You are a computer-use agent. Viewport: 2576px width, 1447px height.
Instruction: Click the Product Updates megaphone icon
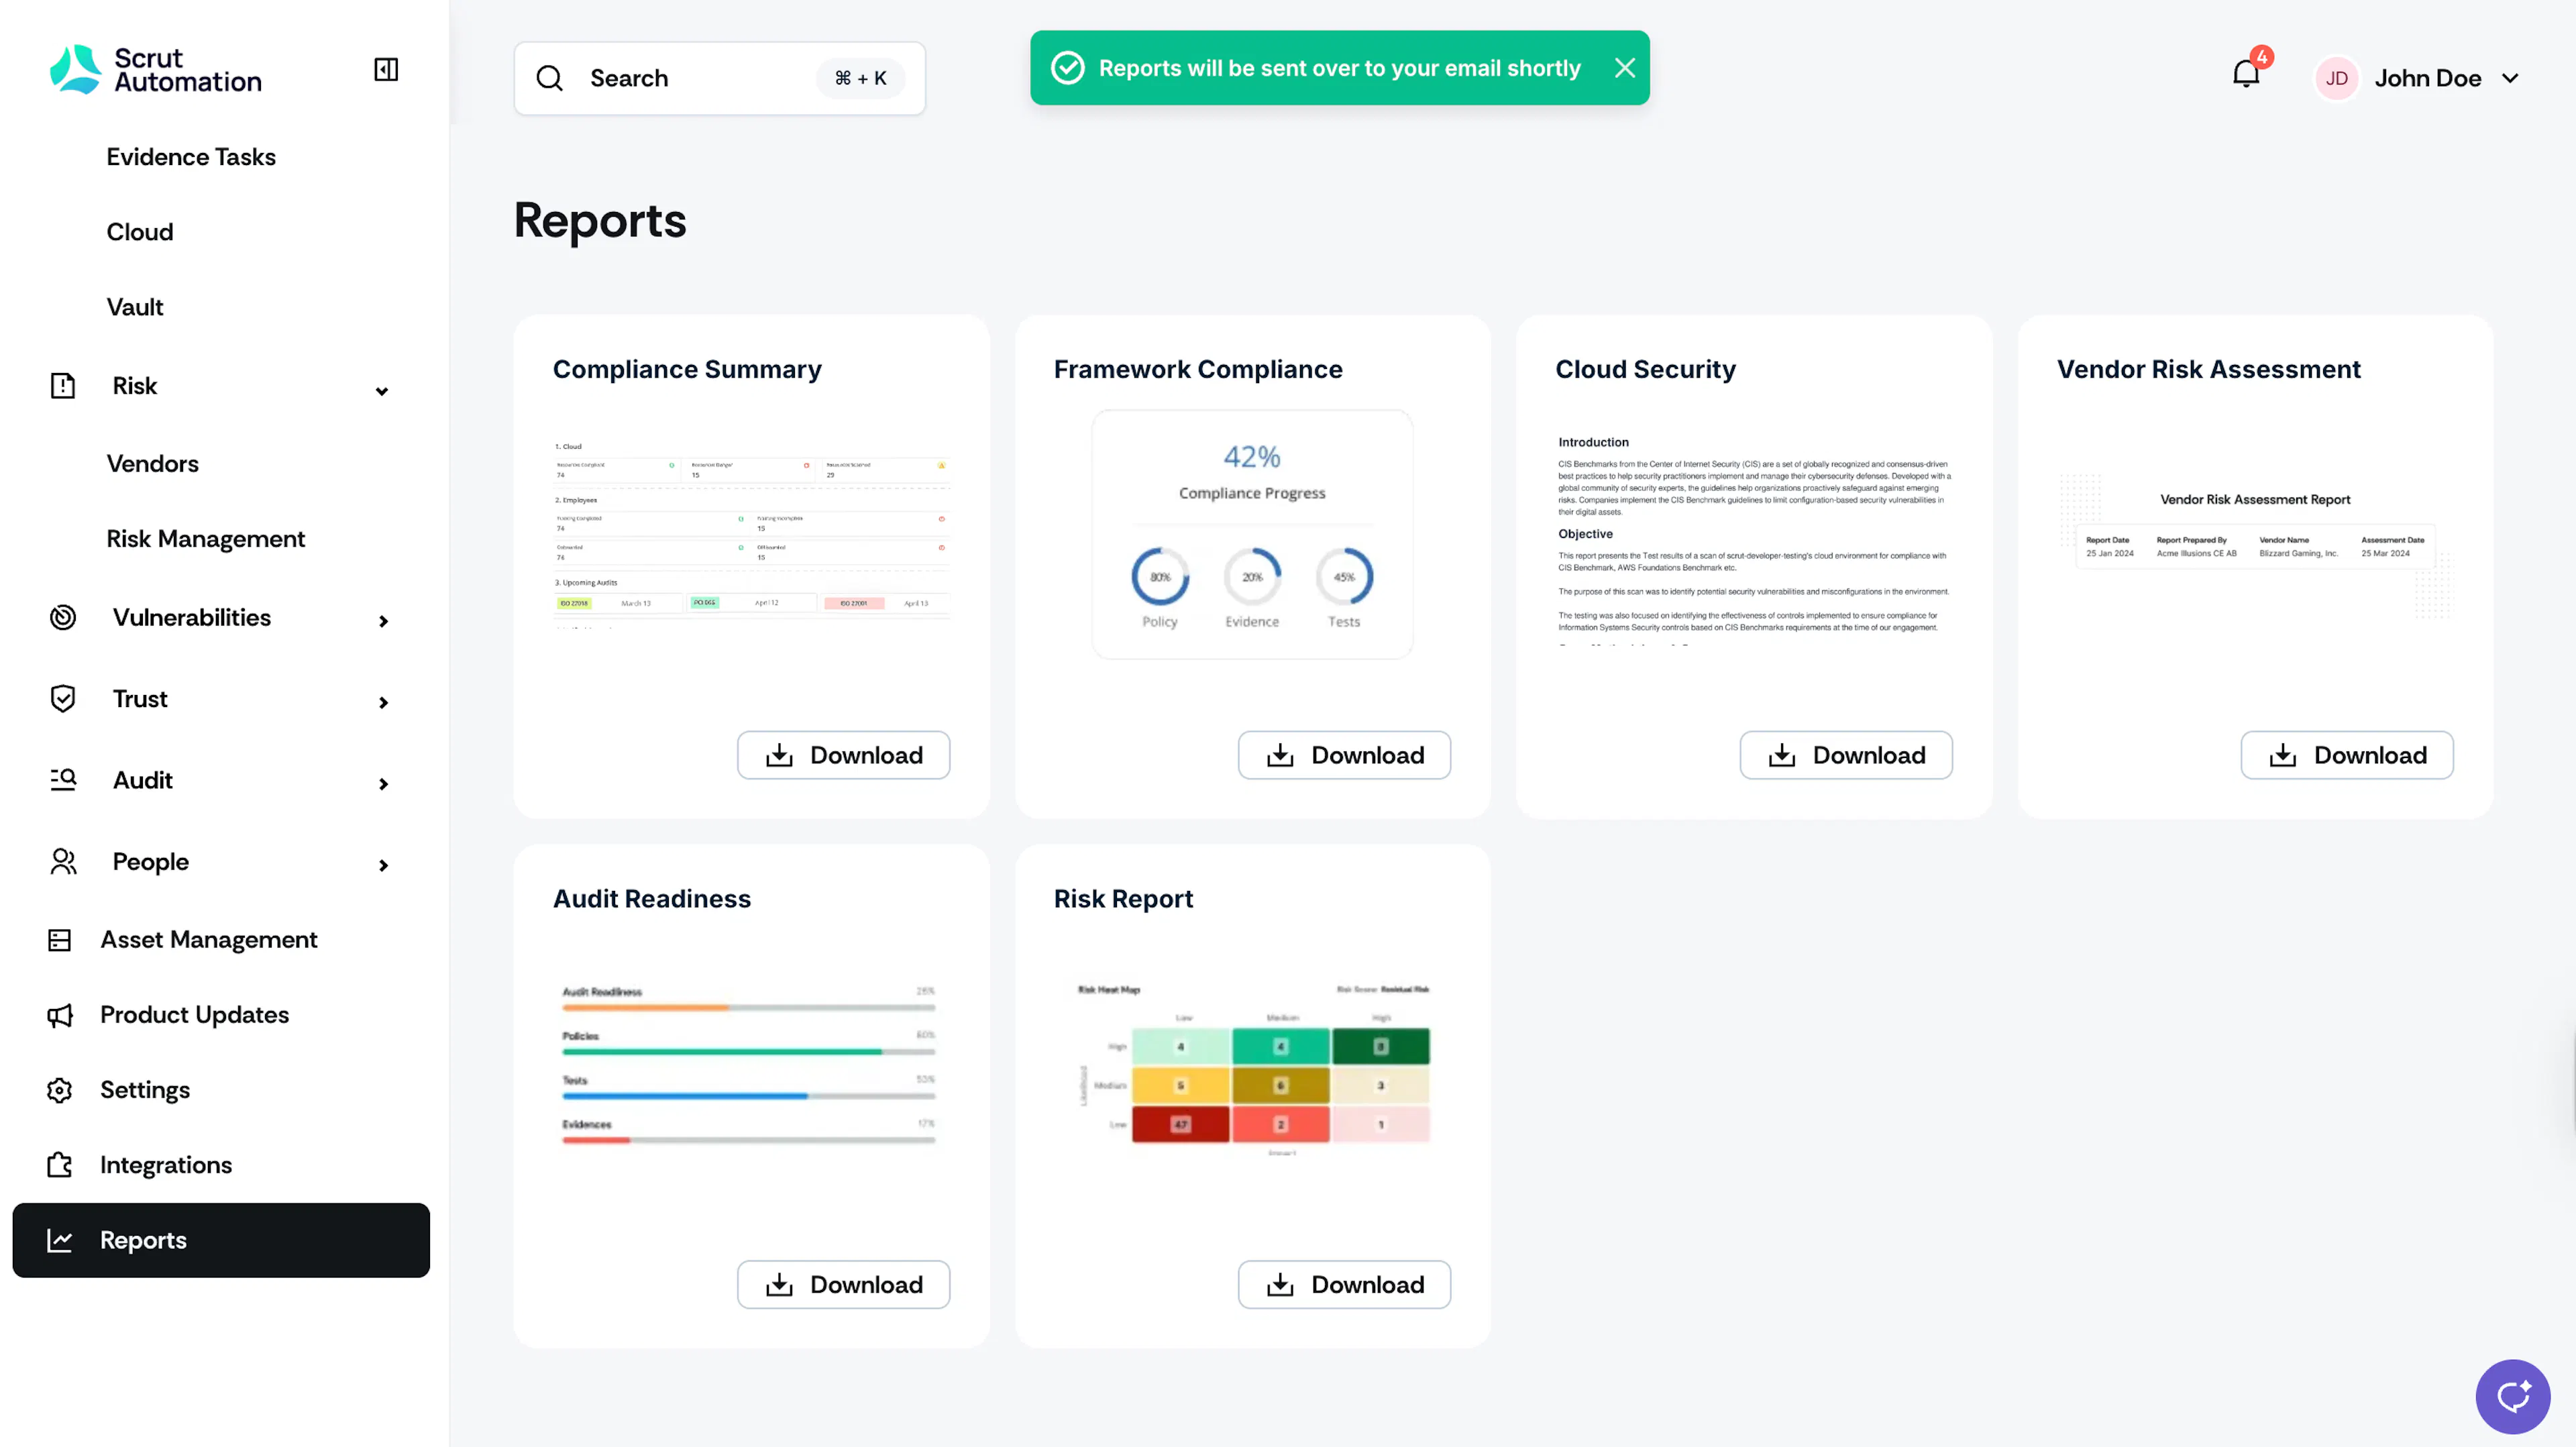tap(60, 1015)
